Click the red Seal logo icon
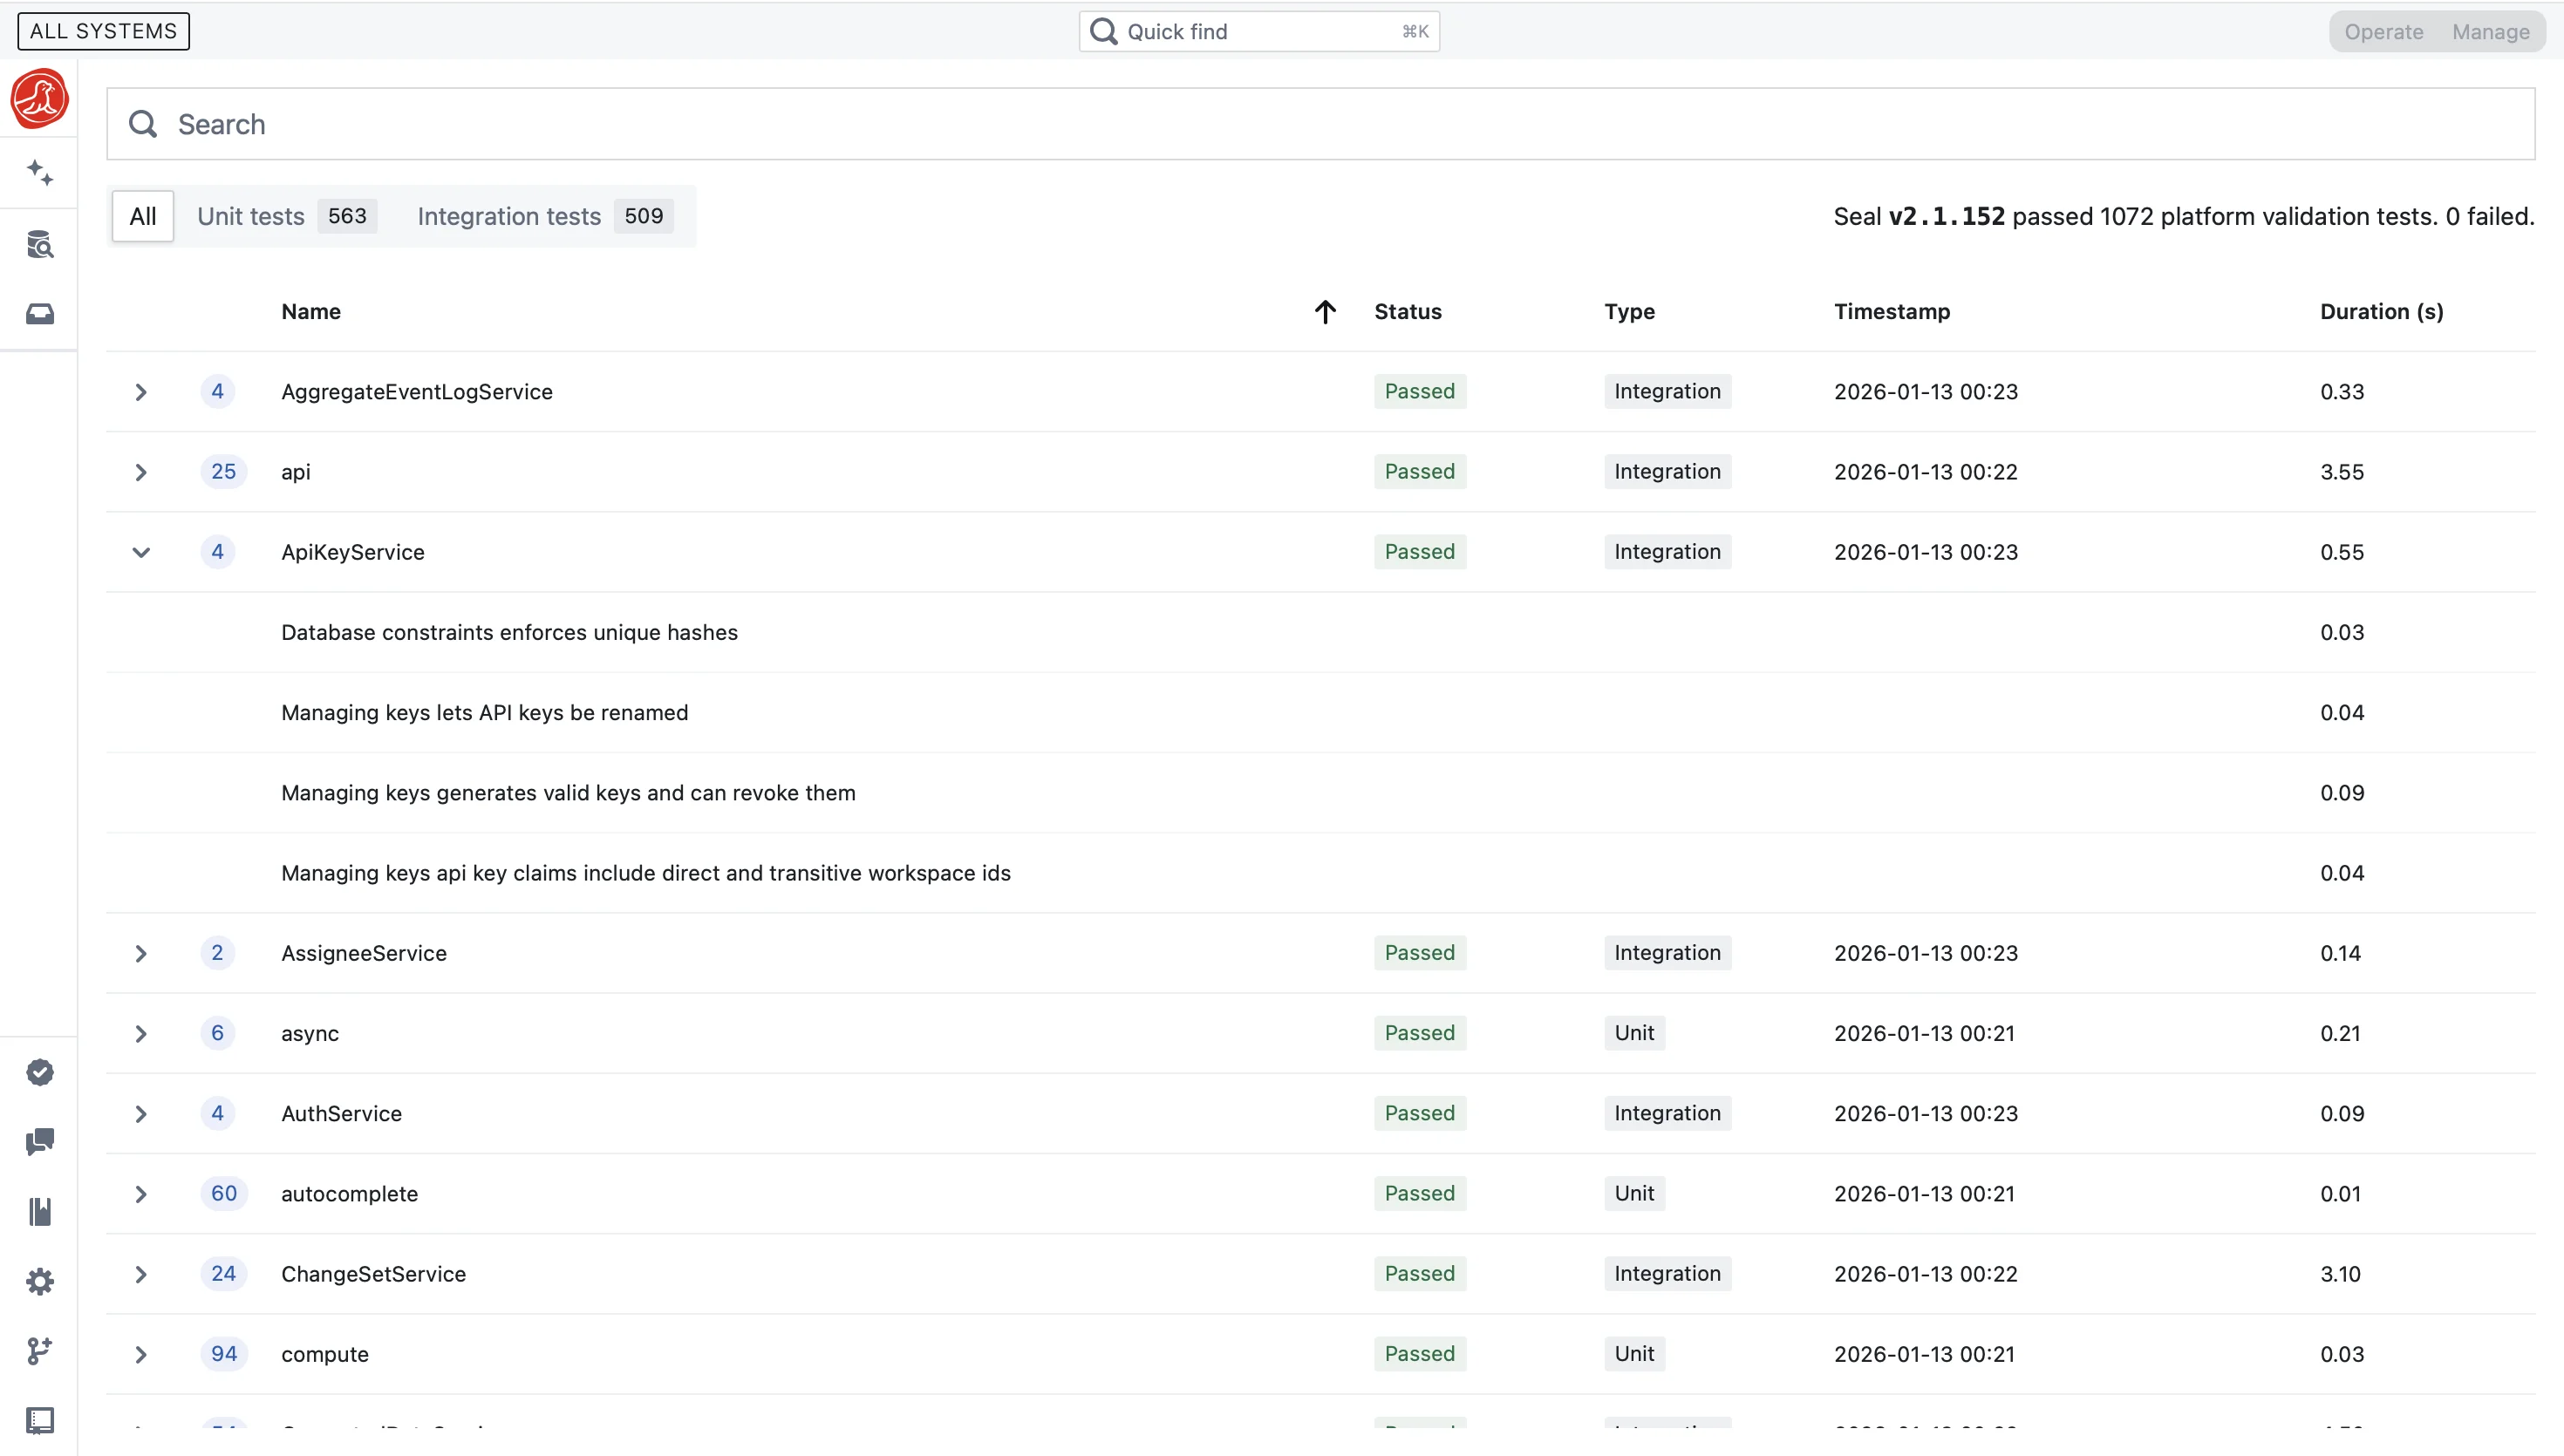 (x=39, y=98)
